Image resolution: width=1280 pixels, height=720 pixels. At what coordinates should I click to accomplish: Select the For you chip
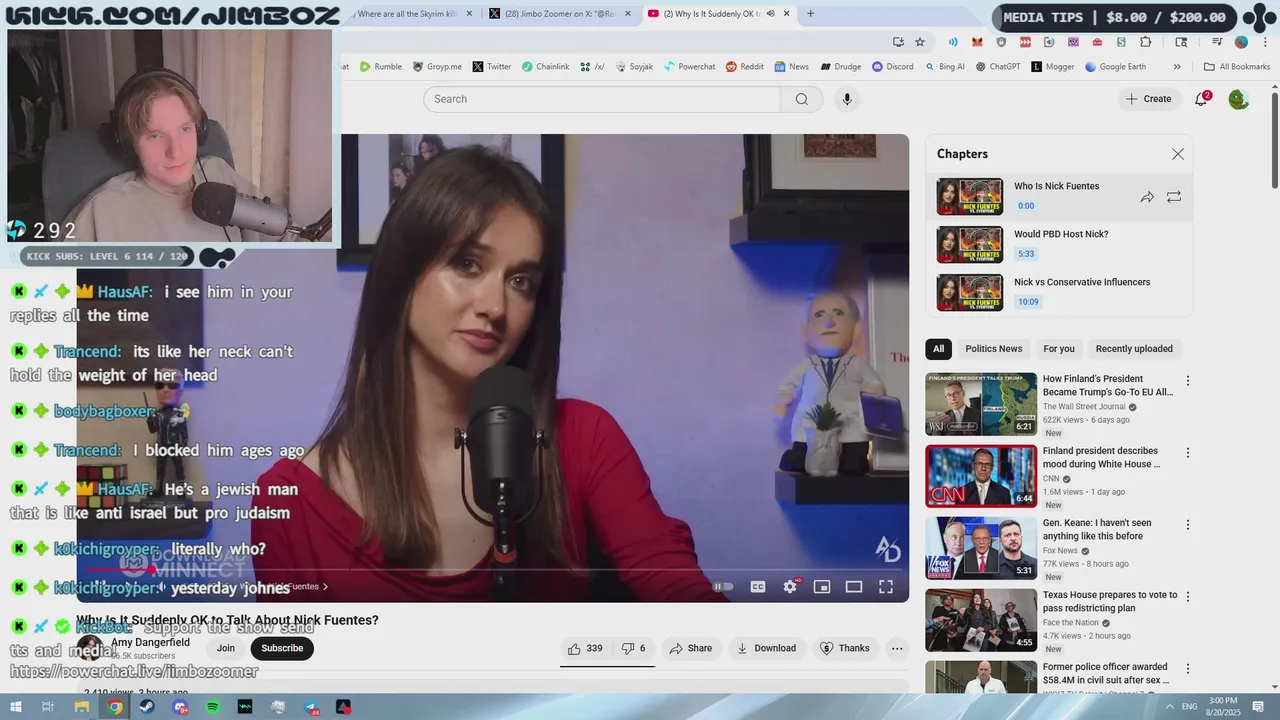[x=1059, y=349]
